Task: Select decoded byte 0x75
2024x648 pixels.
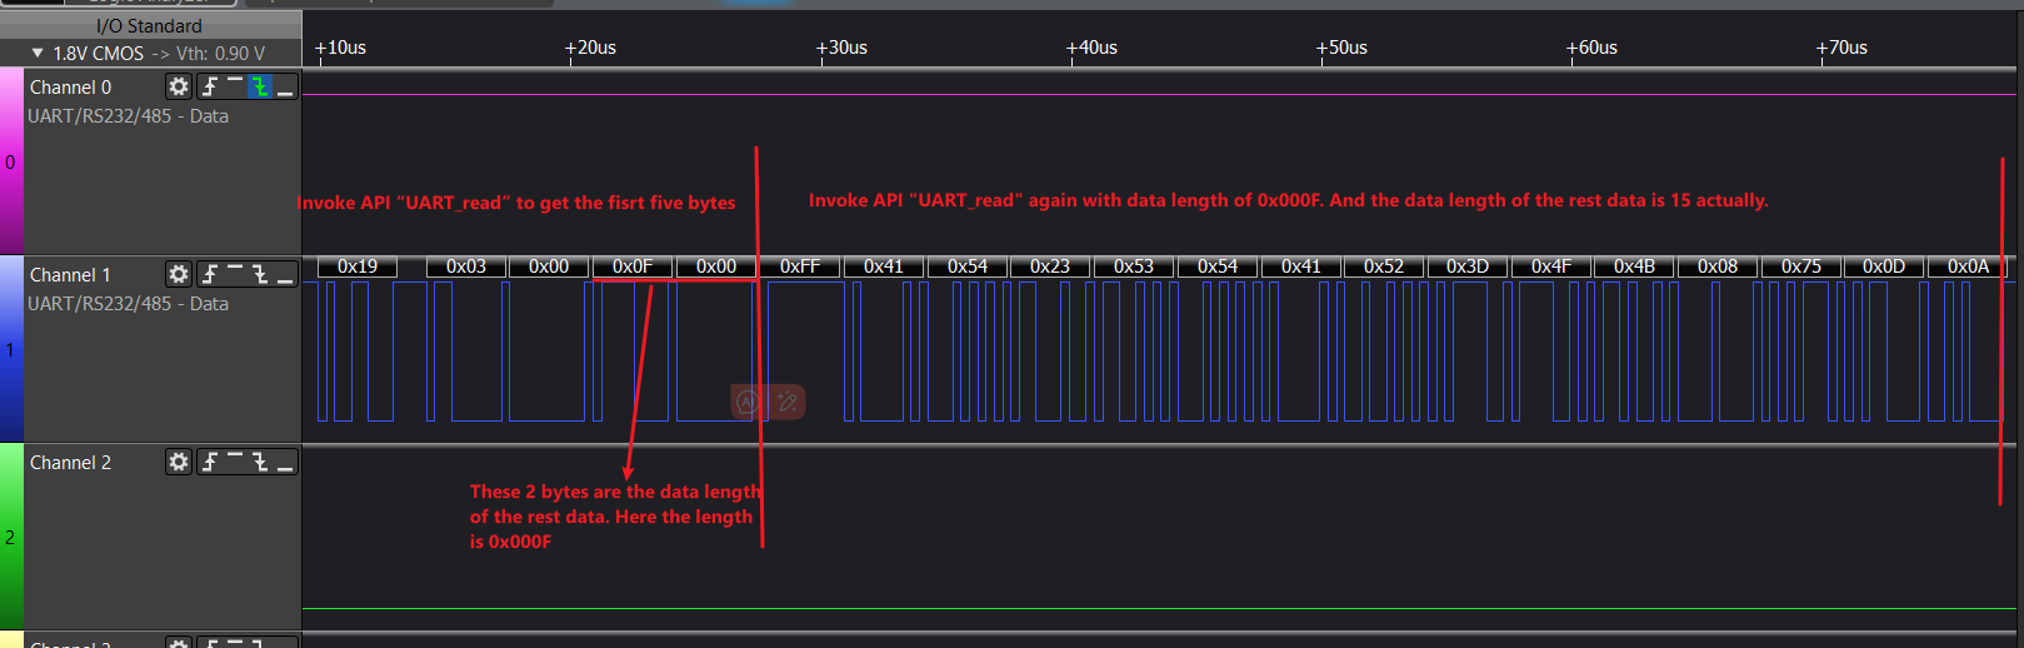Action: pyautogui.click(x=1801, y=266)
